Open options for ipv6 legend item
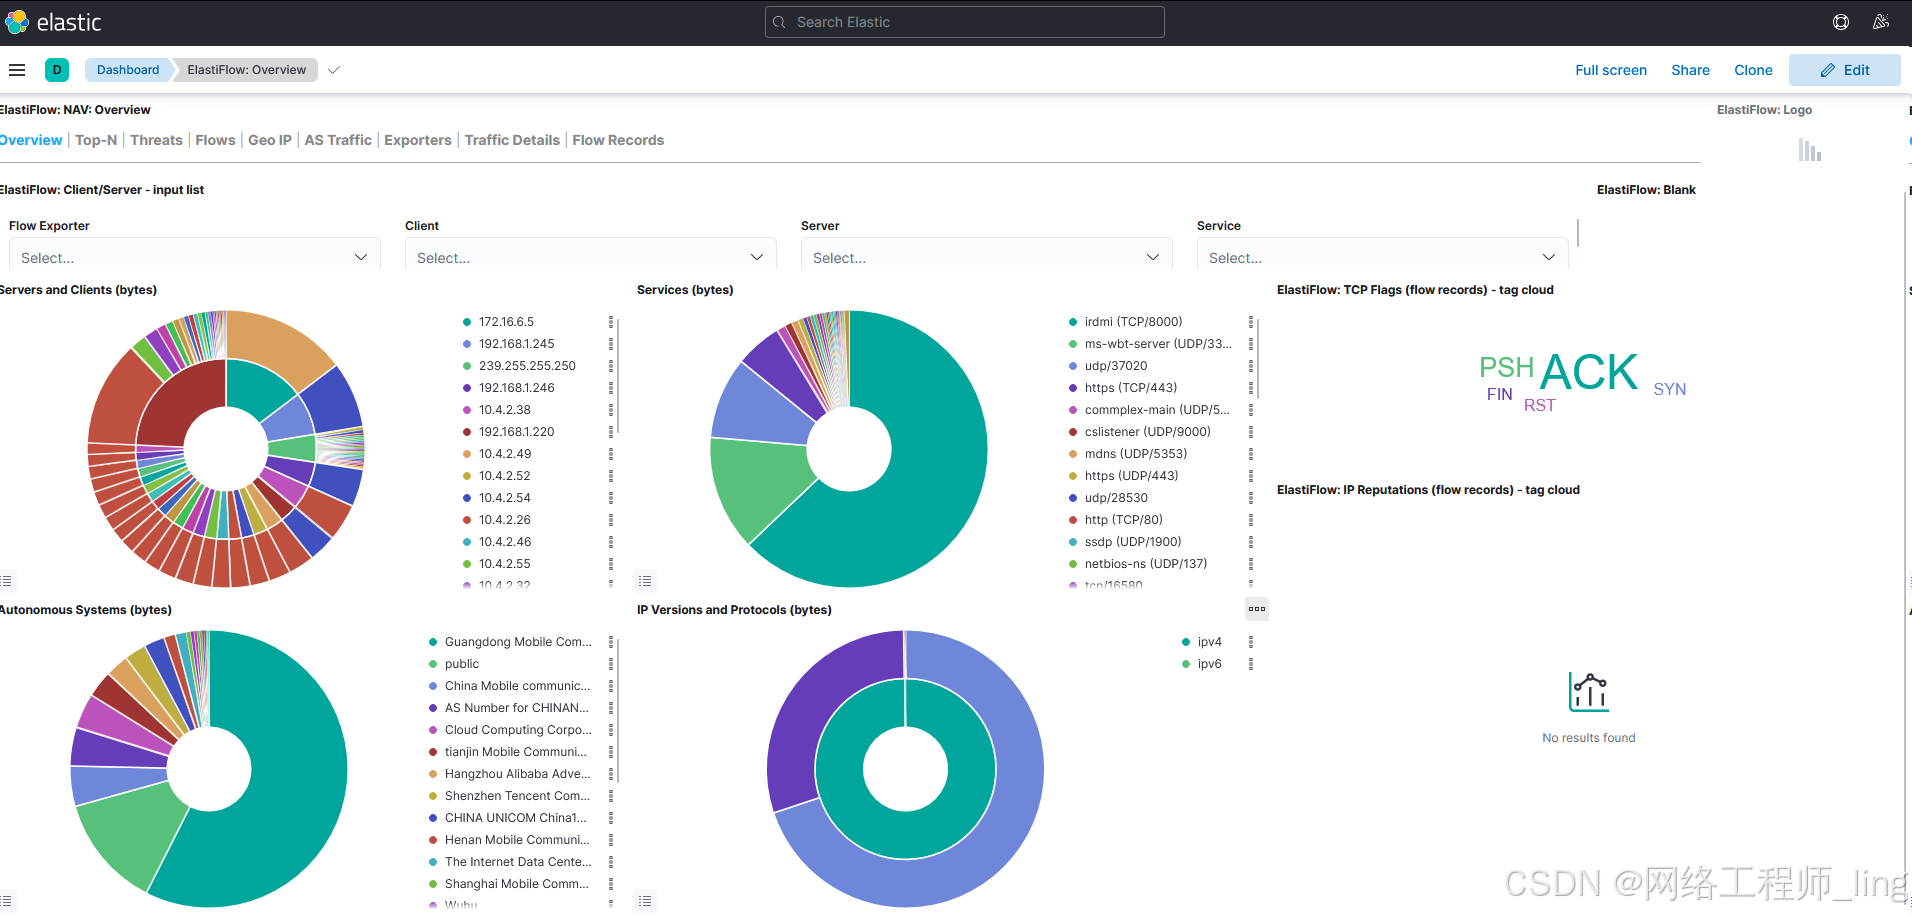Screen dimensions: 1912x915 click(1251, 664)
